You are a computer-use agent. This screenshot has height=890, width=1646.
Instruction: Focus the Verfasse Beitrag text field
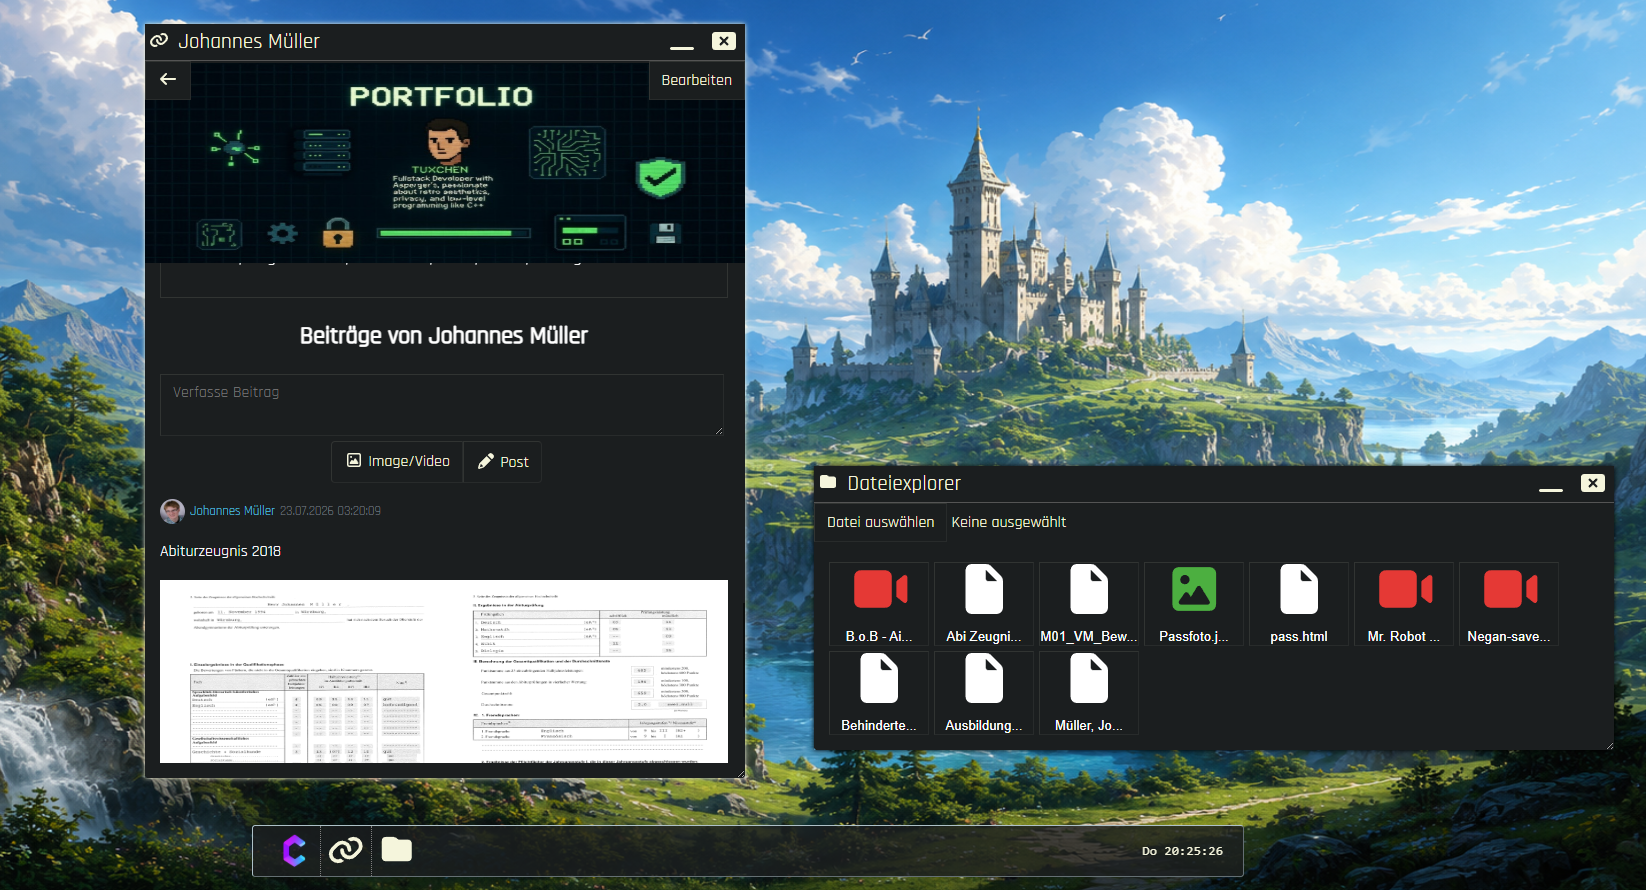coord(442,405)
